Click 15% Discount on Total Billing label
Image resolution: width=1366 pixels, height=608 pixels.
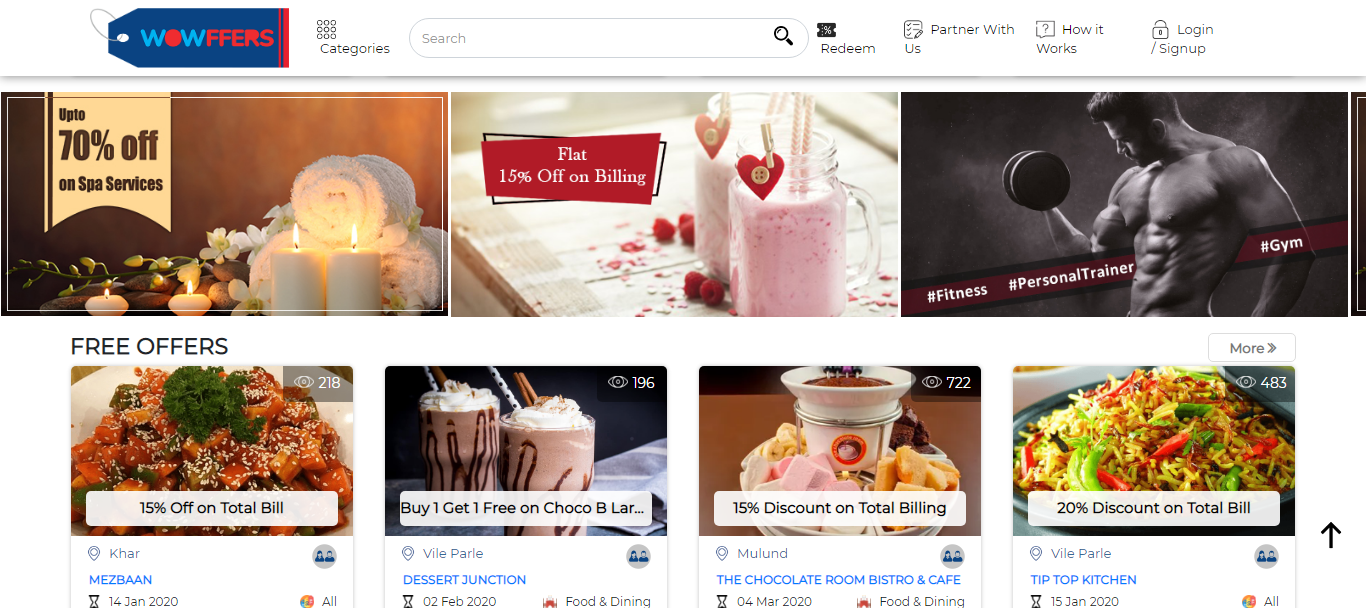click(x=840, y=508)
